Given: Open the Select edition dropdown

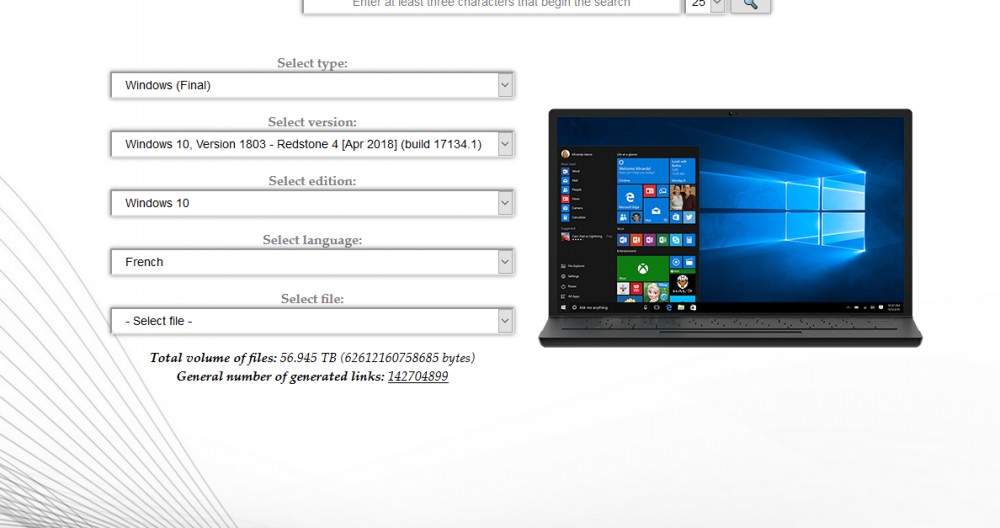Looking at the screenshot, I should tap(312, 203).
